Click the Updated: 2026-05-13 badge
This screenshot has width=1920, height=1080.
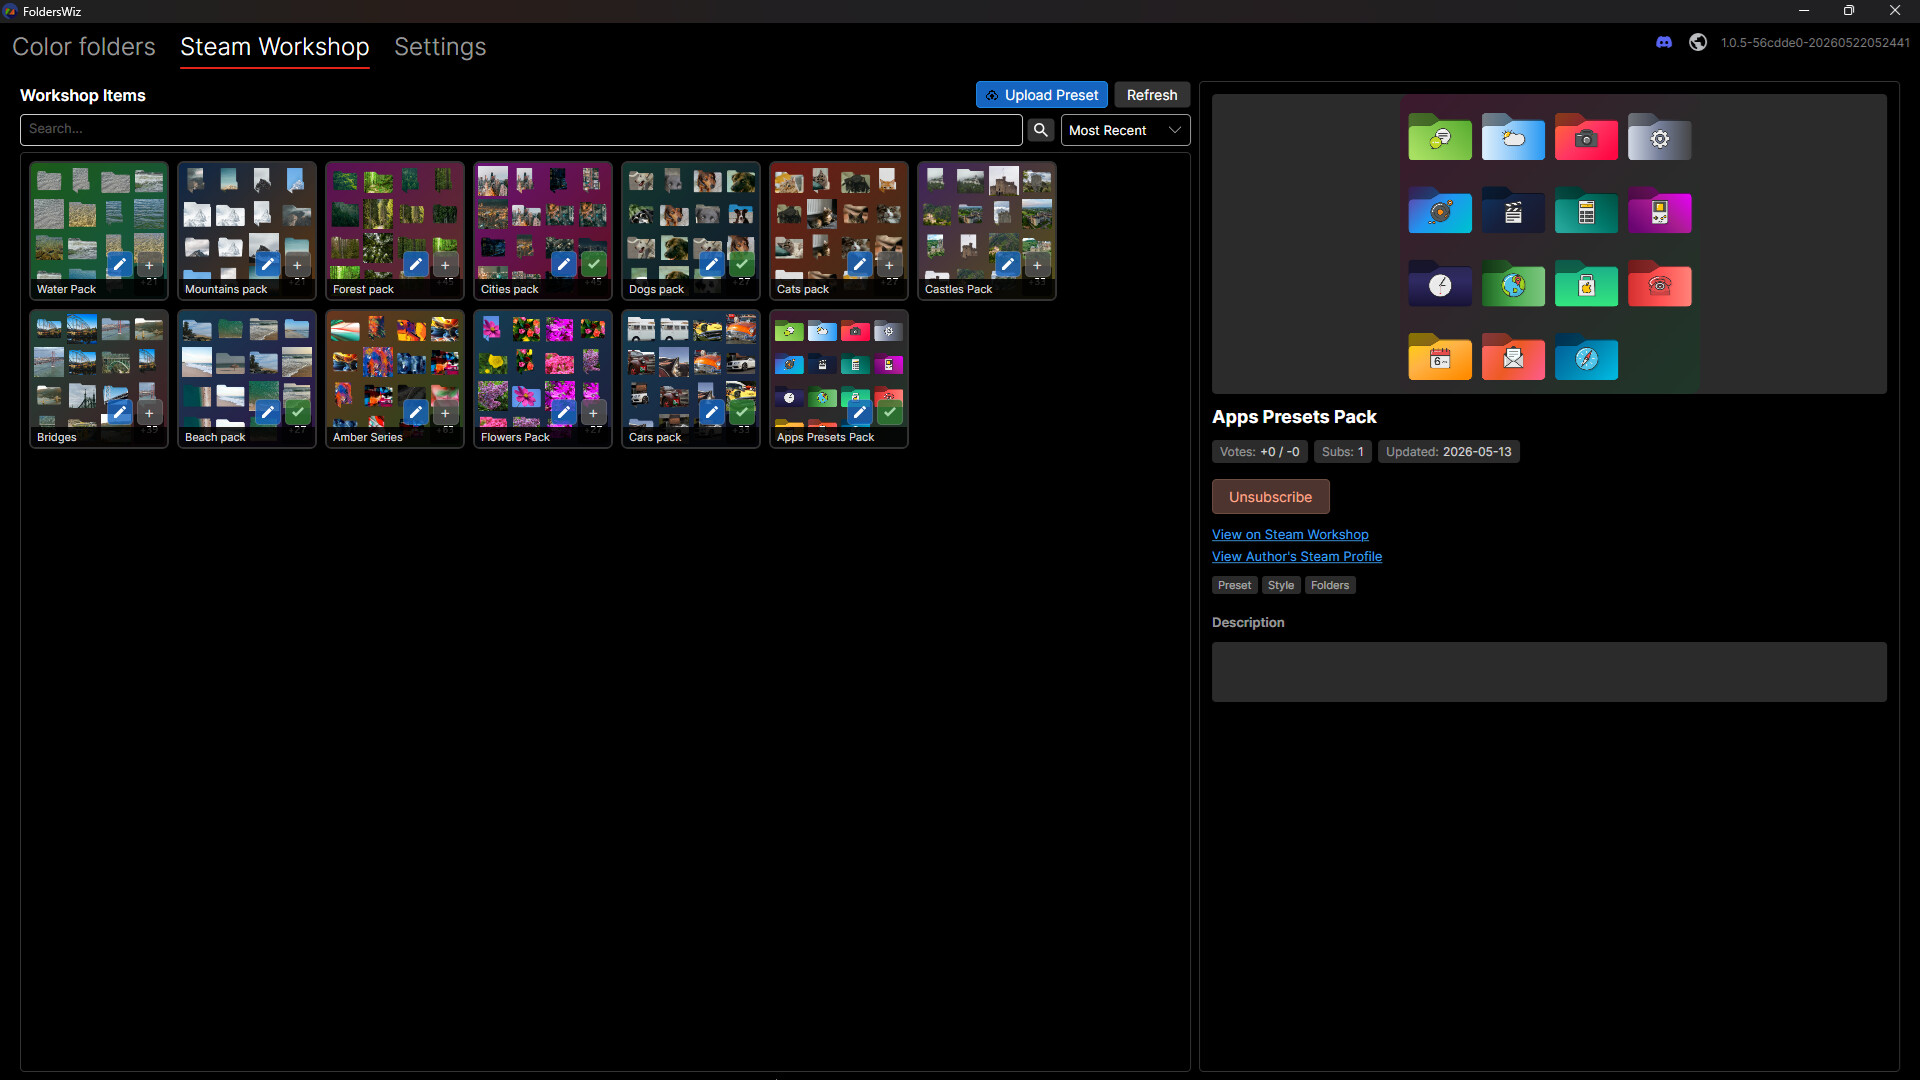[x=1448, y=452]
